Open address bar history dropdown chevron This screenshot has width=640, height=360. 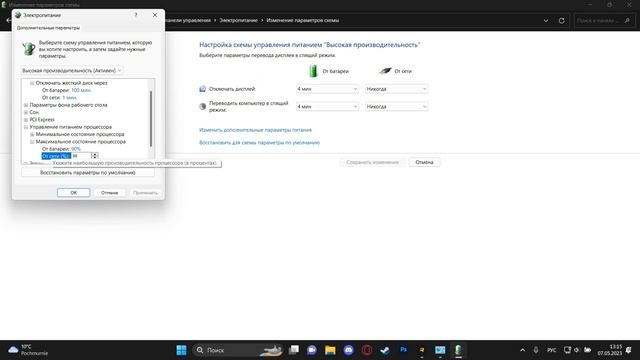[546, 20]
